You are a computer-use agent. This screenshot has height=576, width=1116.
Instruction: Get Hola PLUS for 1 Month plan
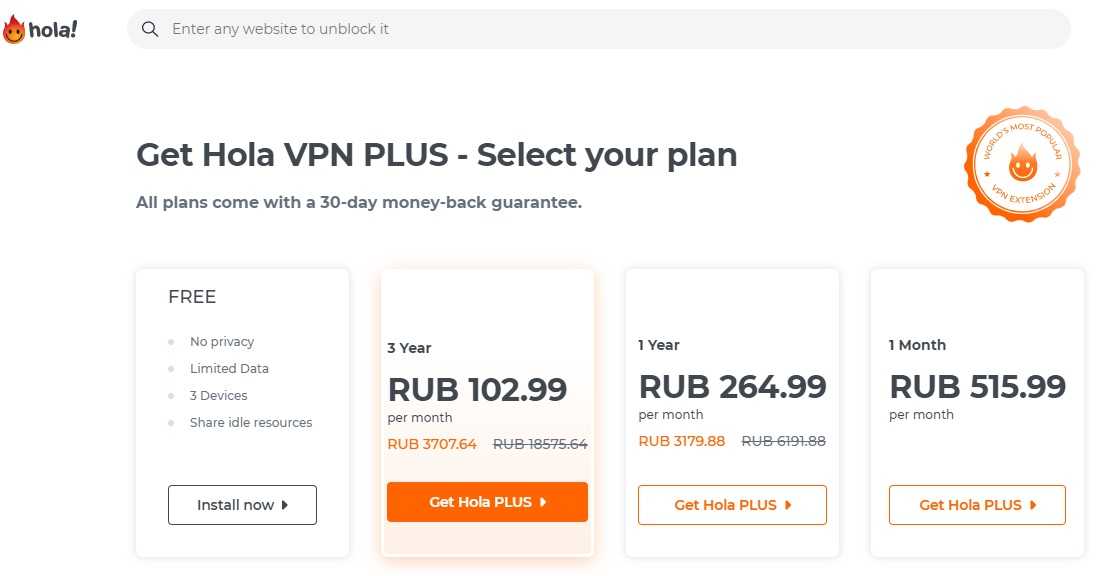pos(977,505)
